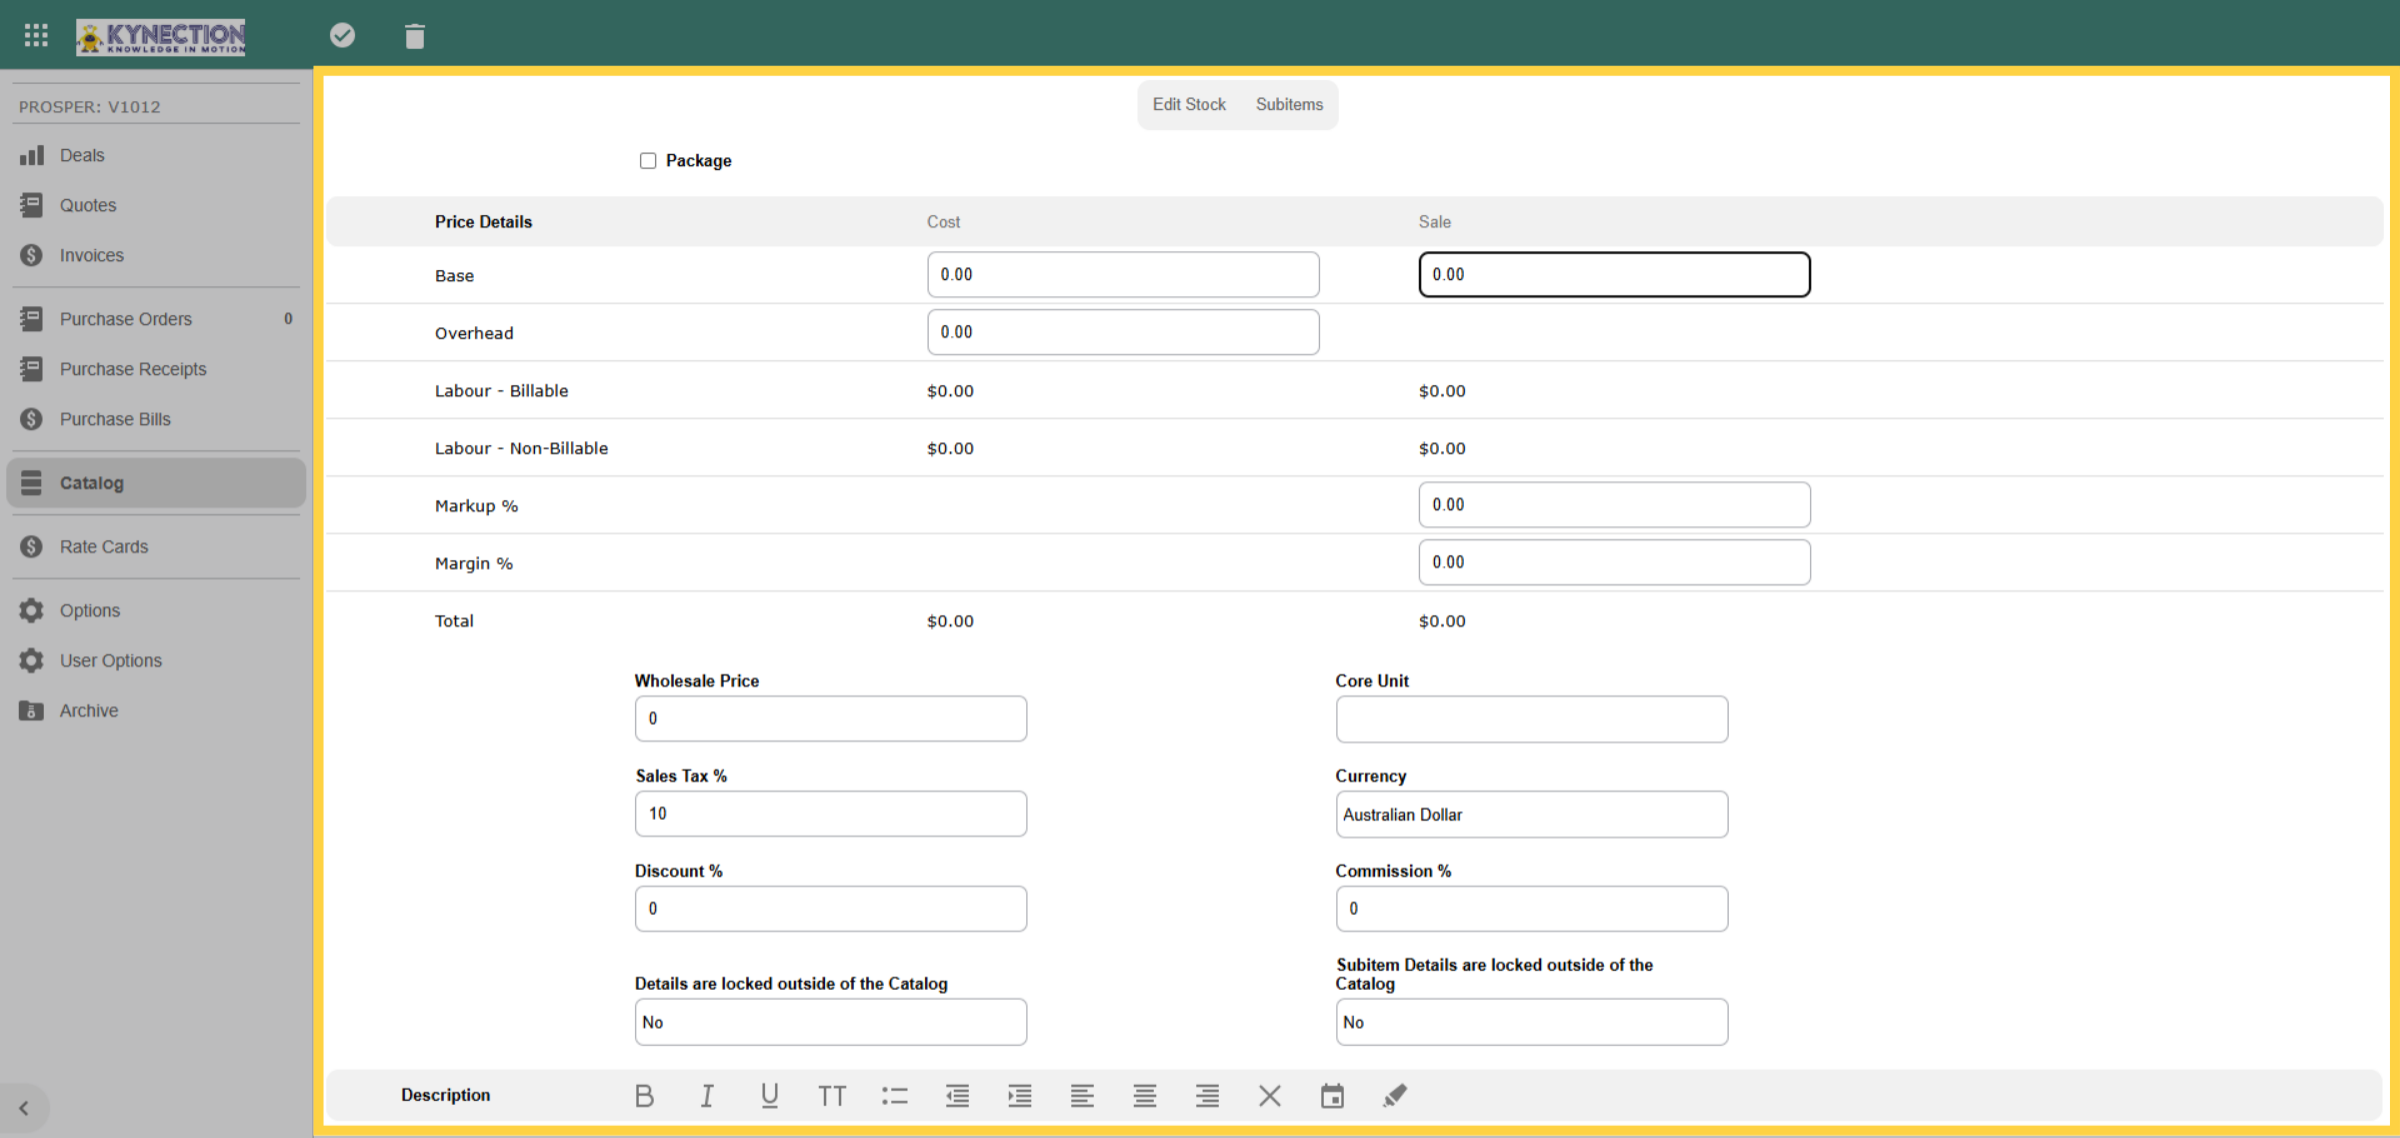Select the Edit Stock tab

pyautogui.click(x=1188, y=104)
